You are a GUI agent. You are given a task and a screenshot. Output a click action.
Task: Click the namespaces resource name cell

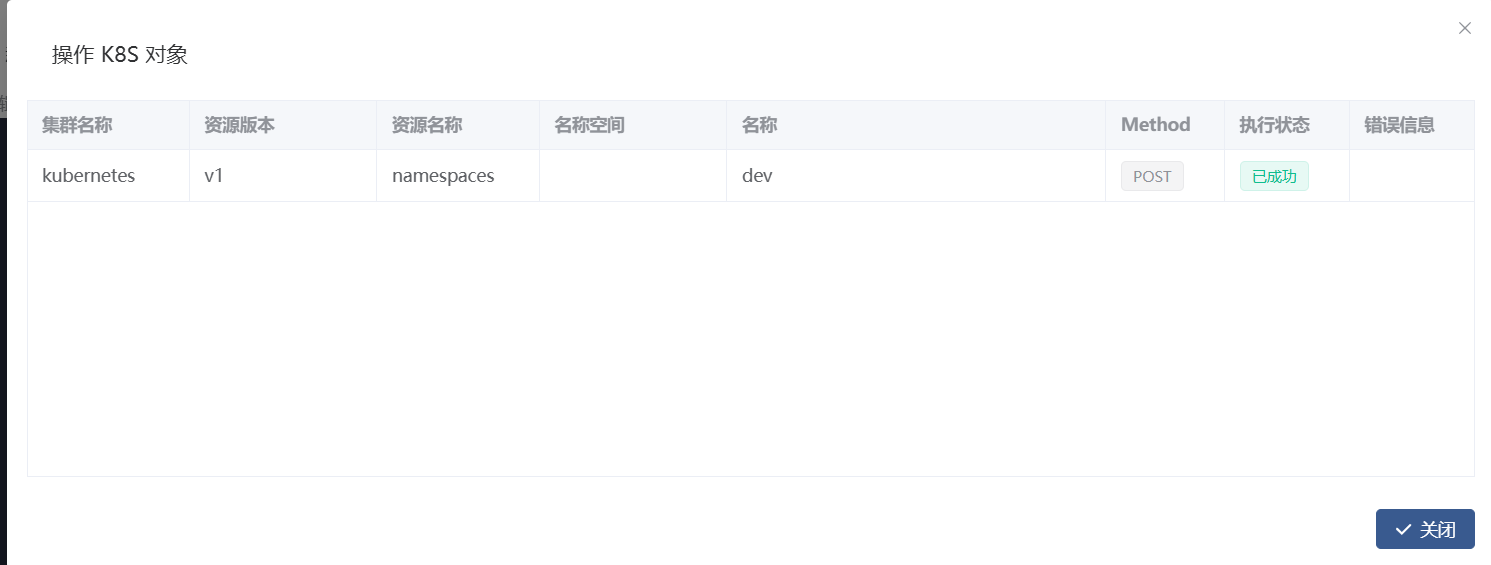tap(458, 176)
